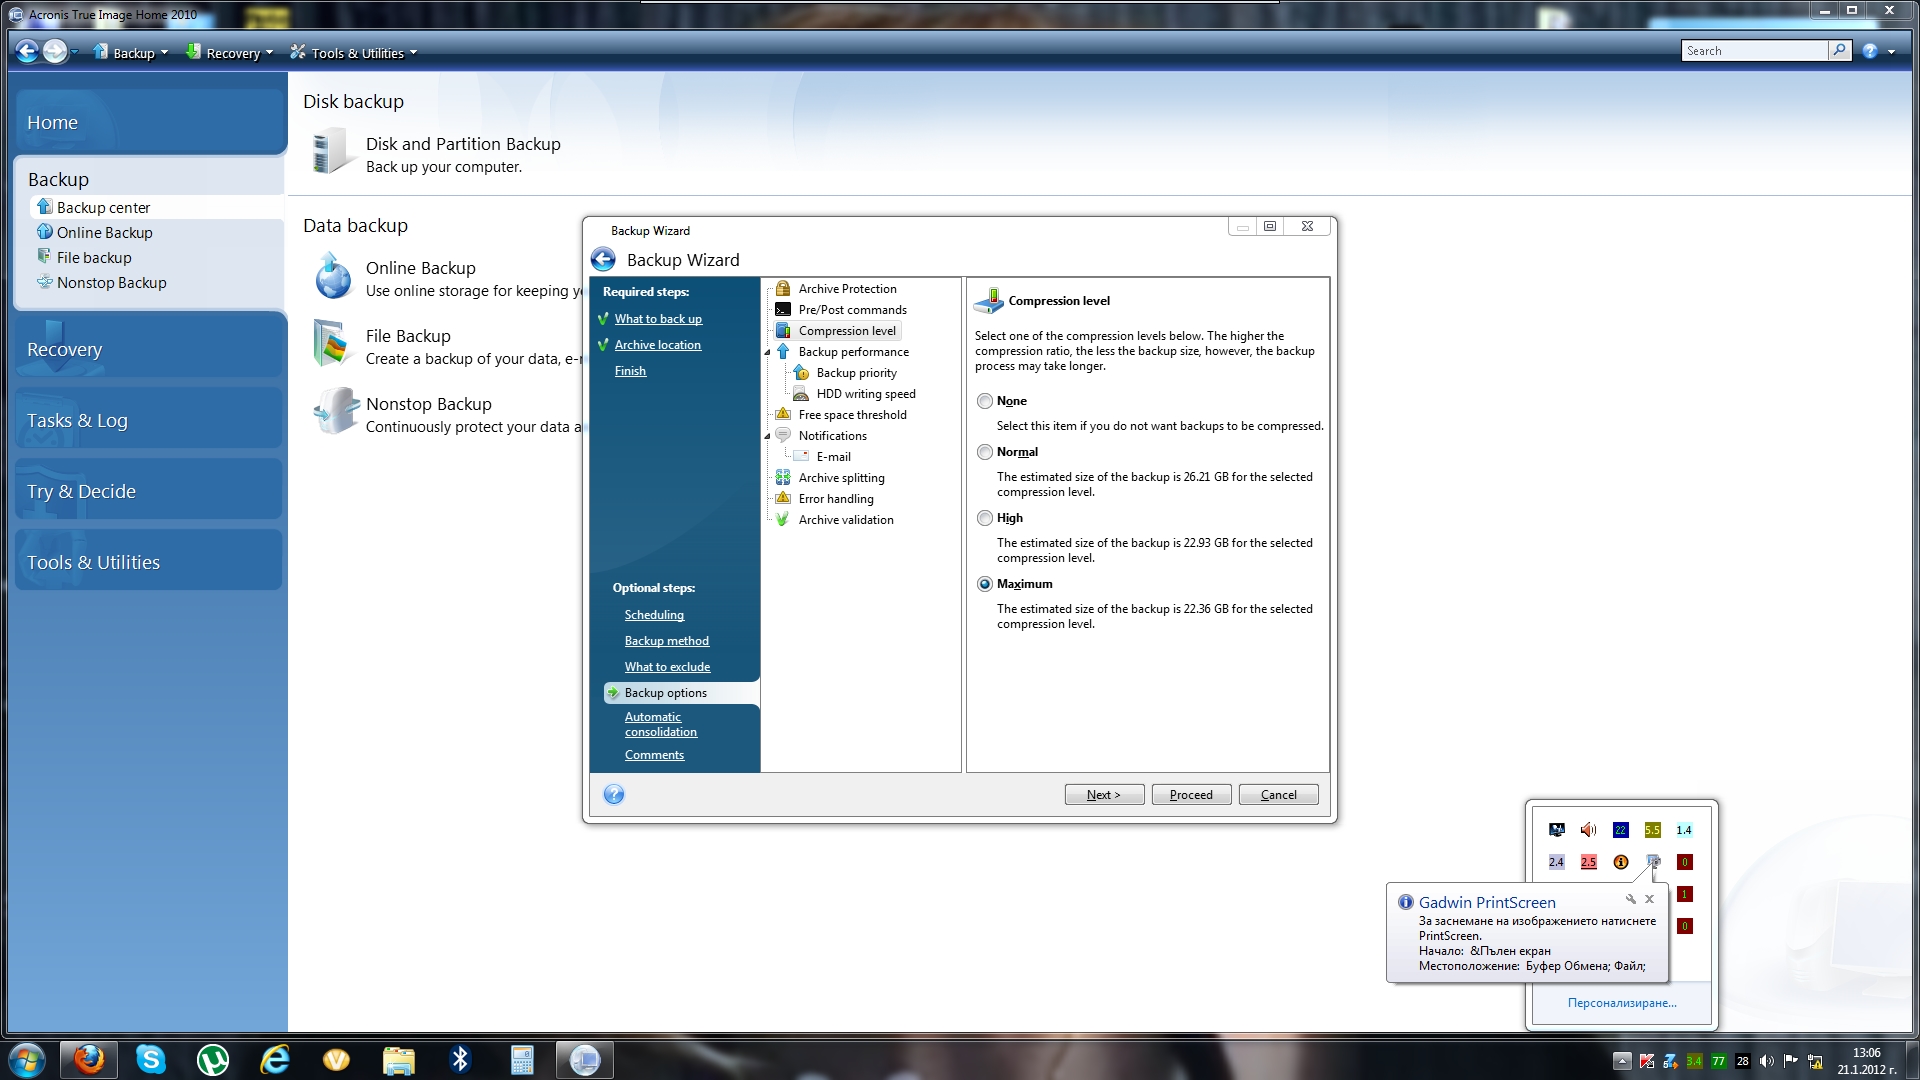Screen dimensions: 1920x1080
Task: Open the Comments optional step
Action: pos(654,755)
